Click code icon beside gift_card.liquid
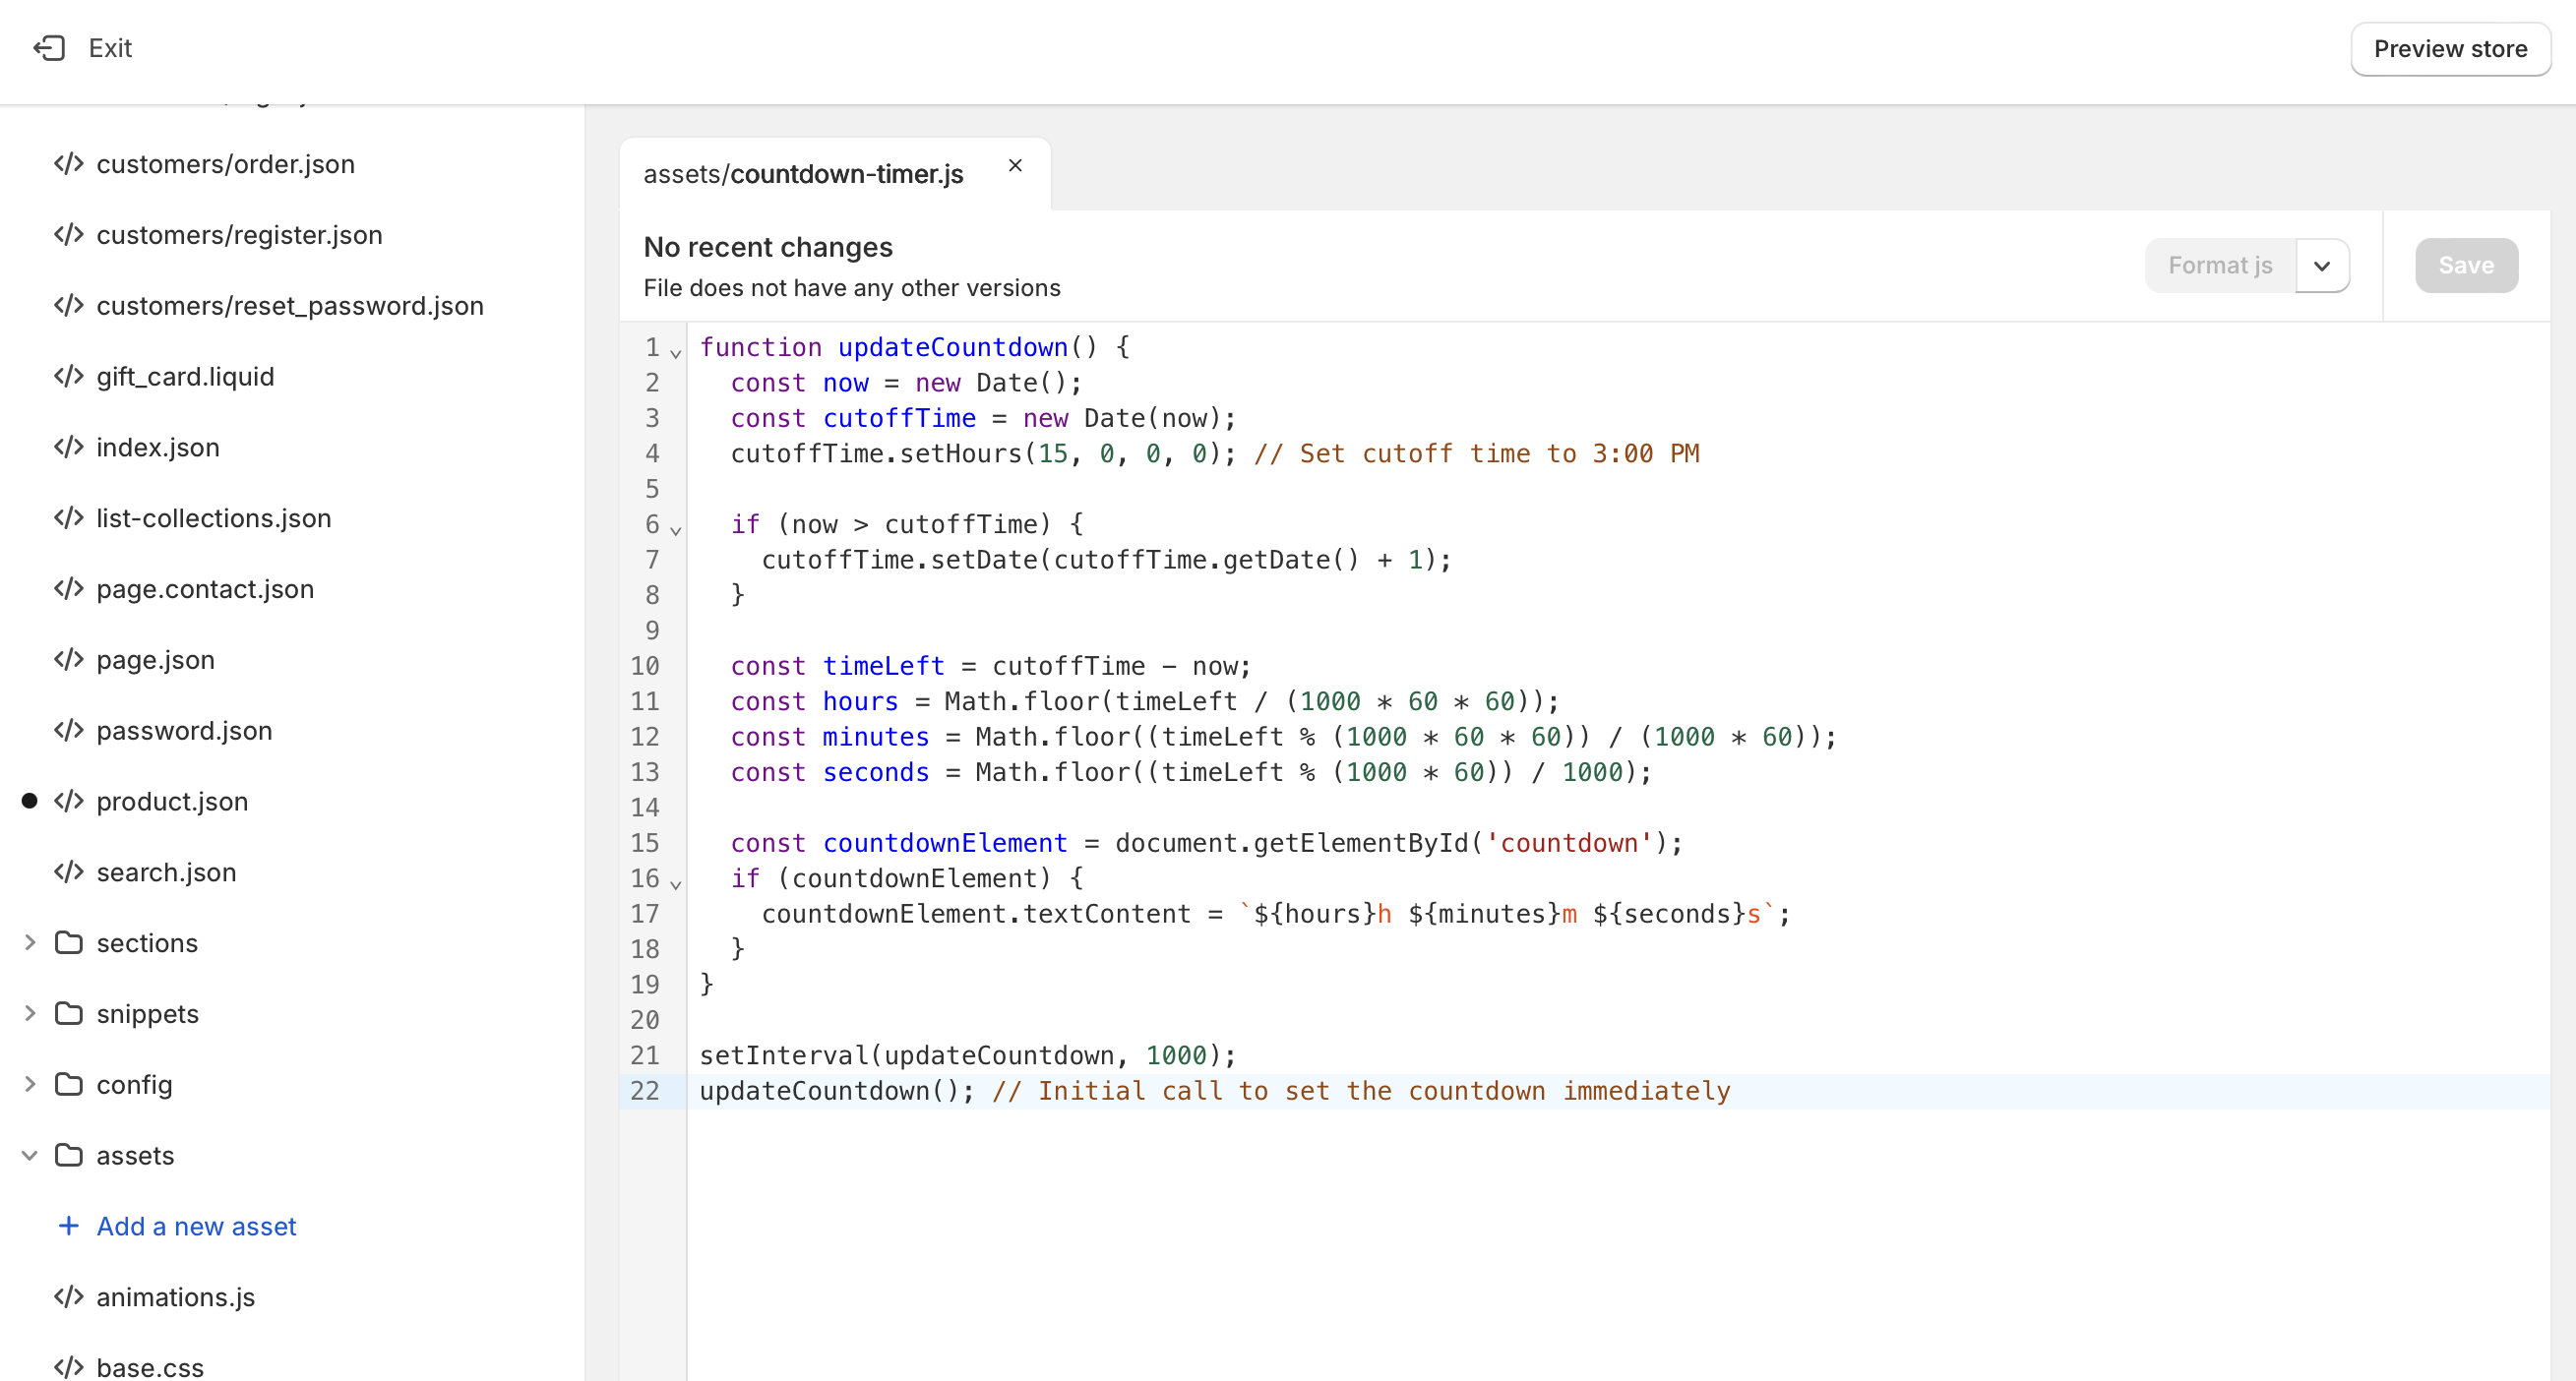Viewport: 2576px width, 1381px height. pyautogui.click(x=68, y=377)
